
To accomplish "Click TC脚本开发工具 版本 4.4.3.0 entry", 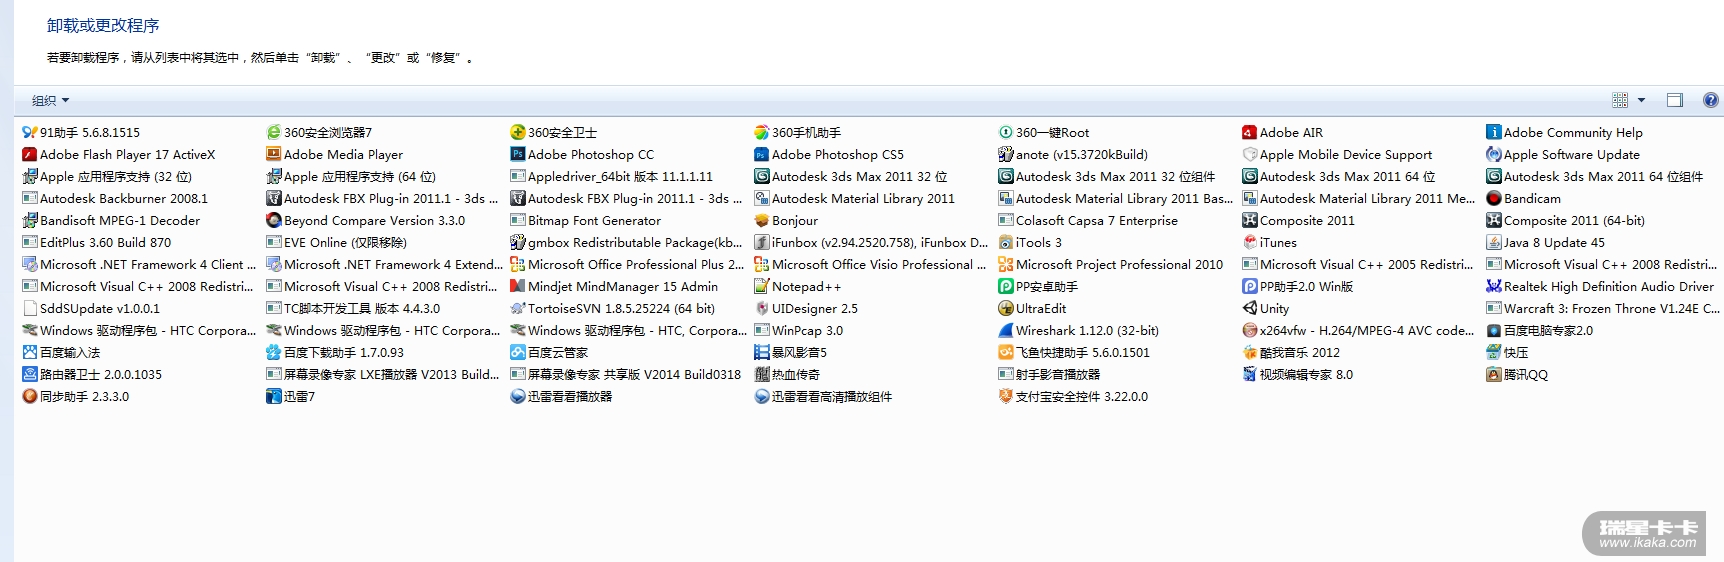I will point(353,308).
